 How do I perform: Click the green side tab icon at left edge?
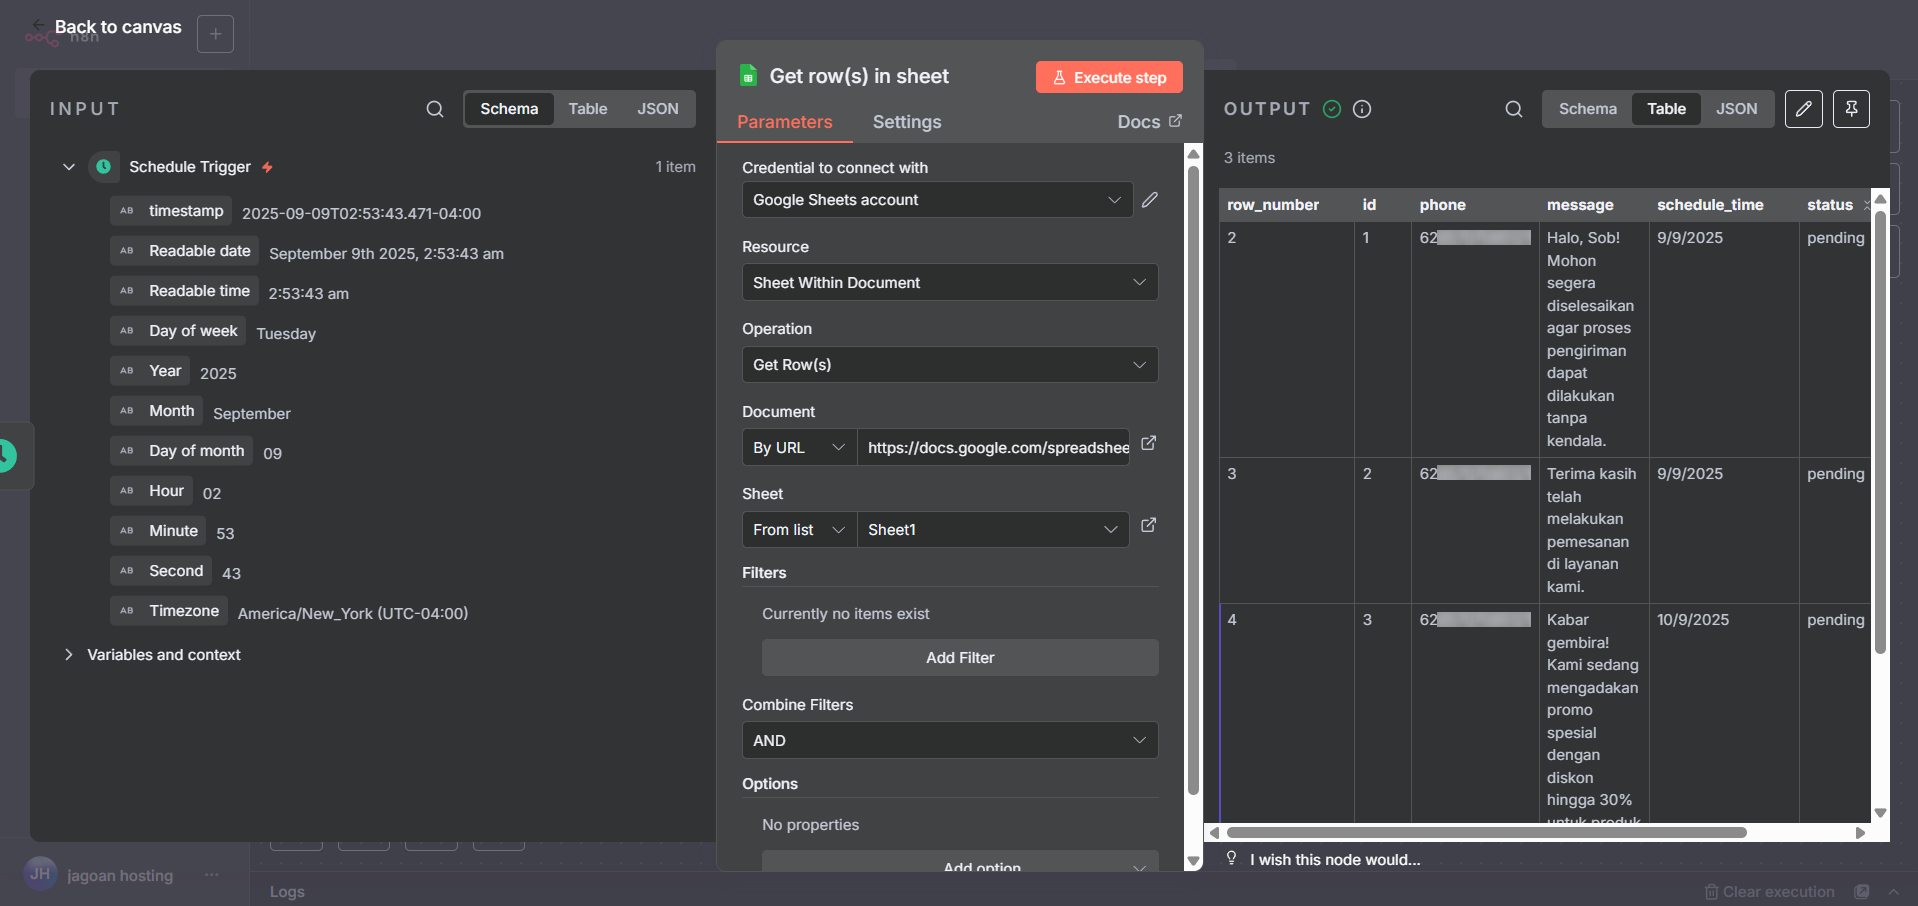click(x=6, y=455)
